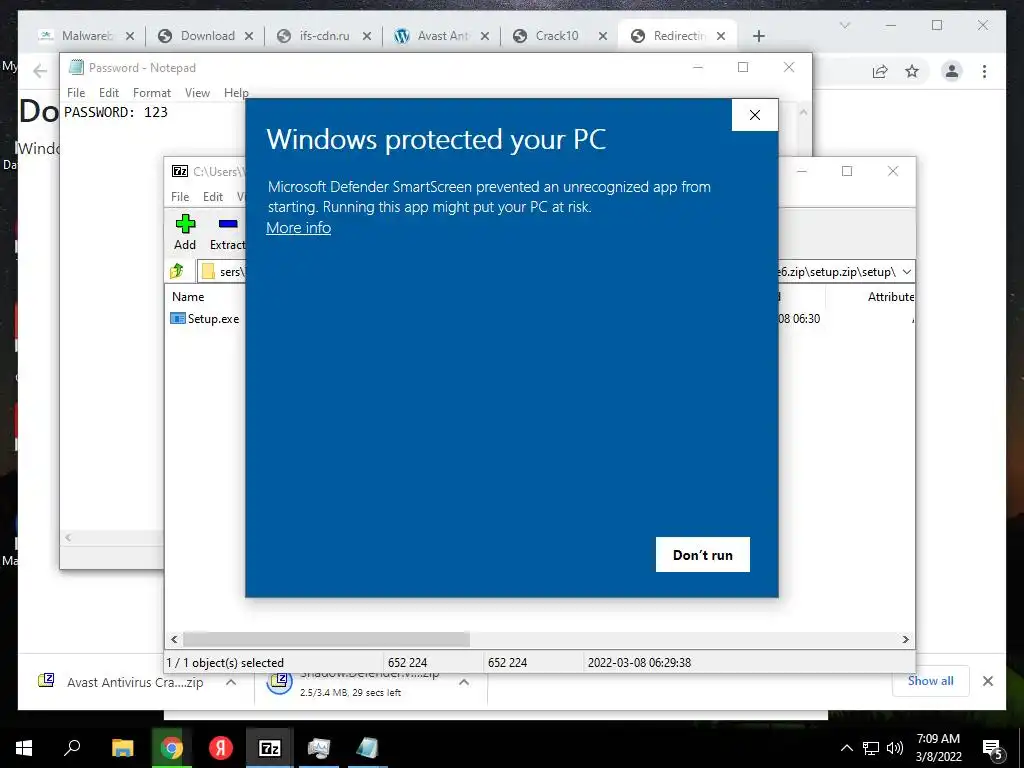Screen dimensions: 1024x768
Task: Click the Don't run button
Action: click(703, 554)
